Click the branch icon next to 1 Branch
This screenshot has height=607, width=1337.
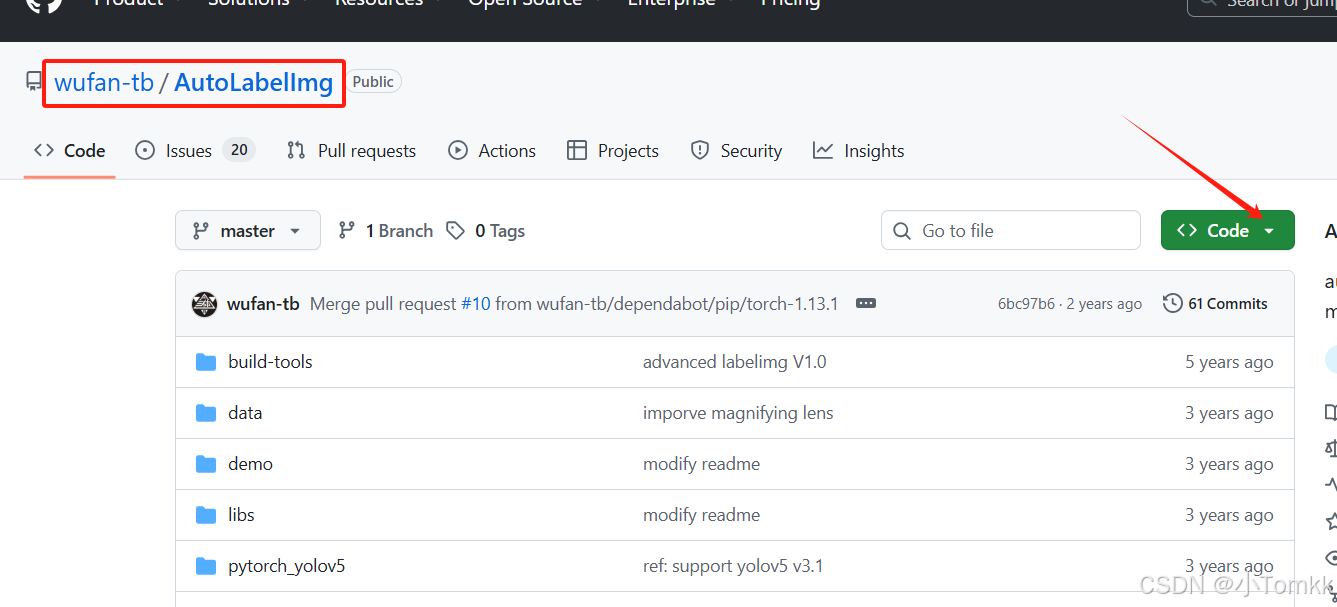pyautogui.click(x=347, y=231)
